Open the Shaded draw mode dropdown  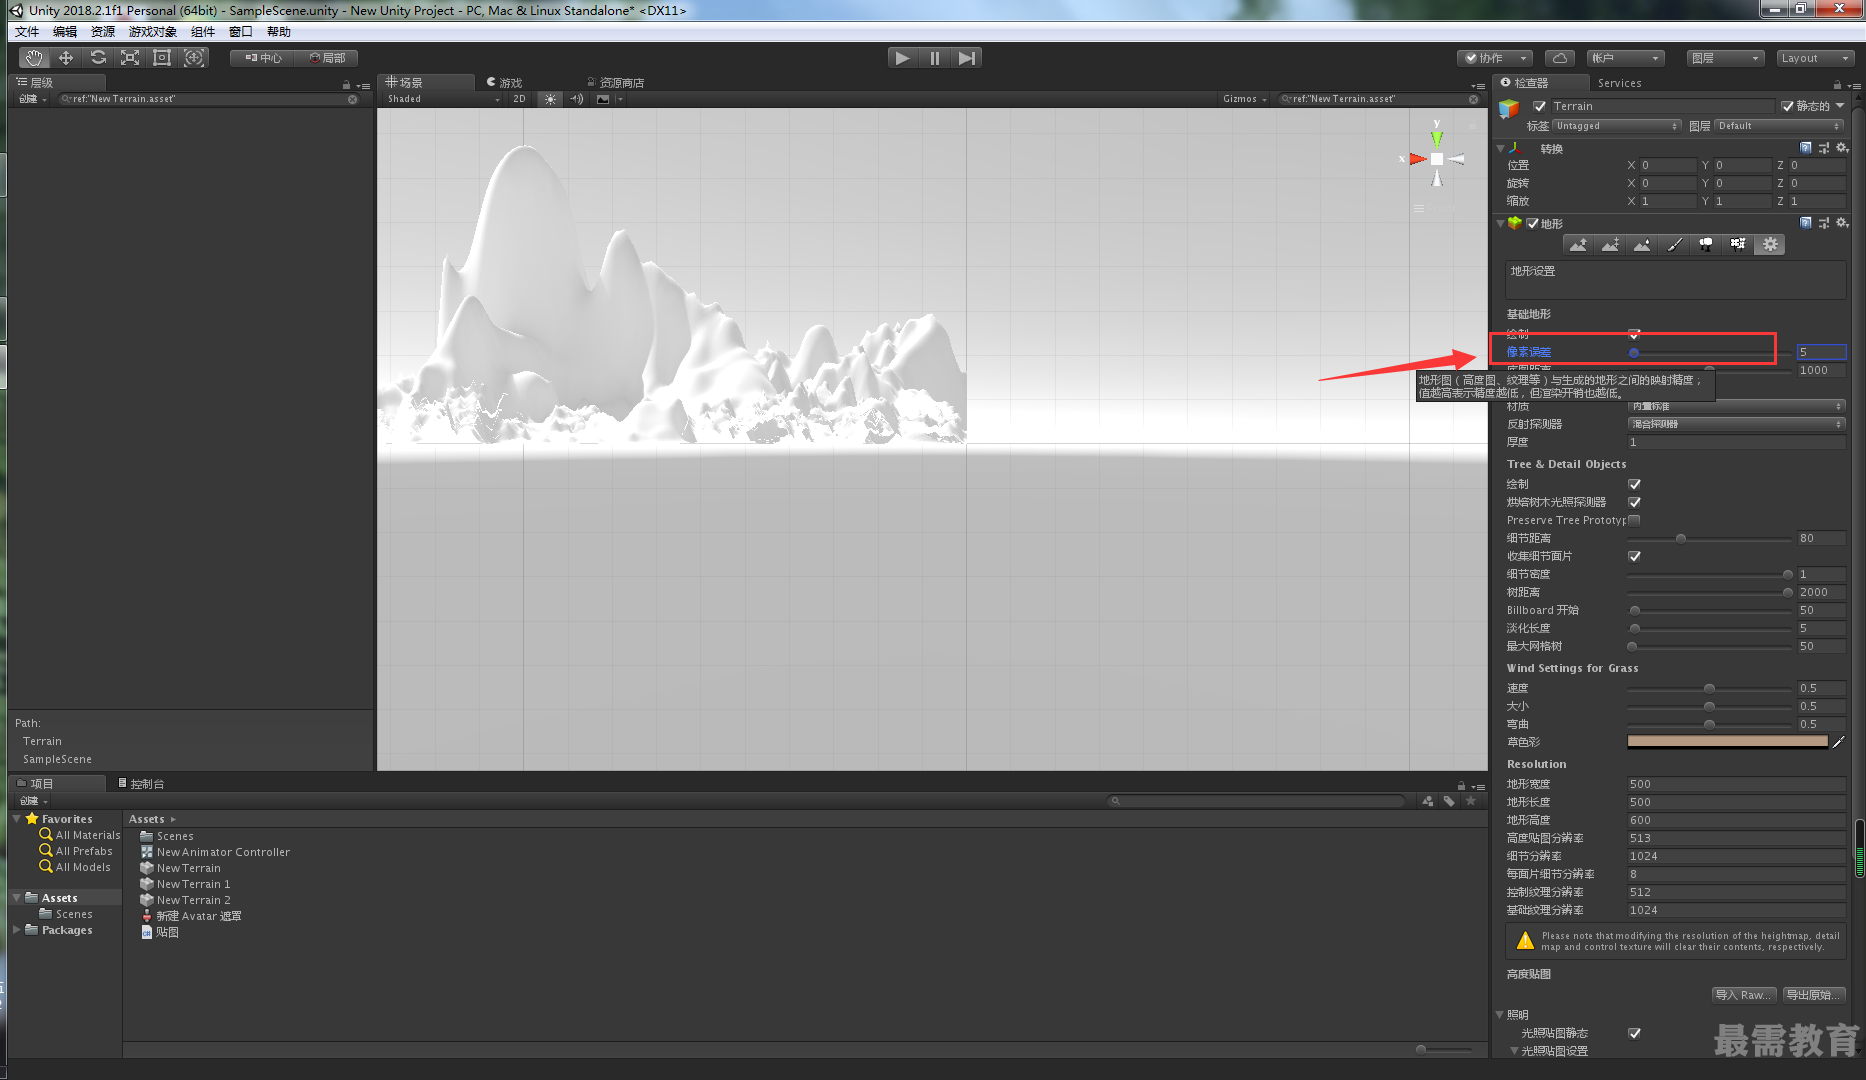point(443,99)
